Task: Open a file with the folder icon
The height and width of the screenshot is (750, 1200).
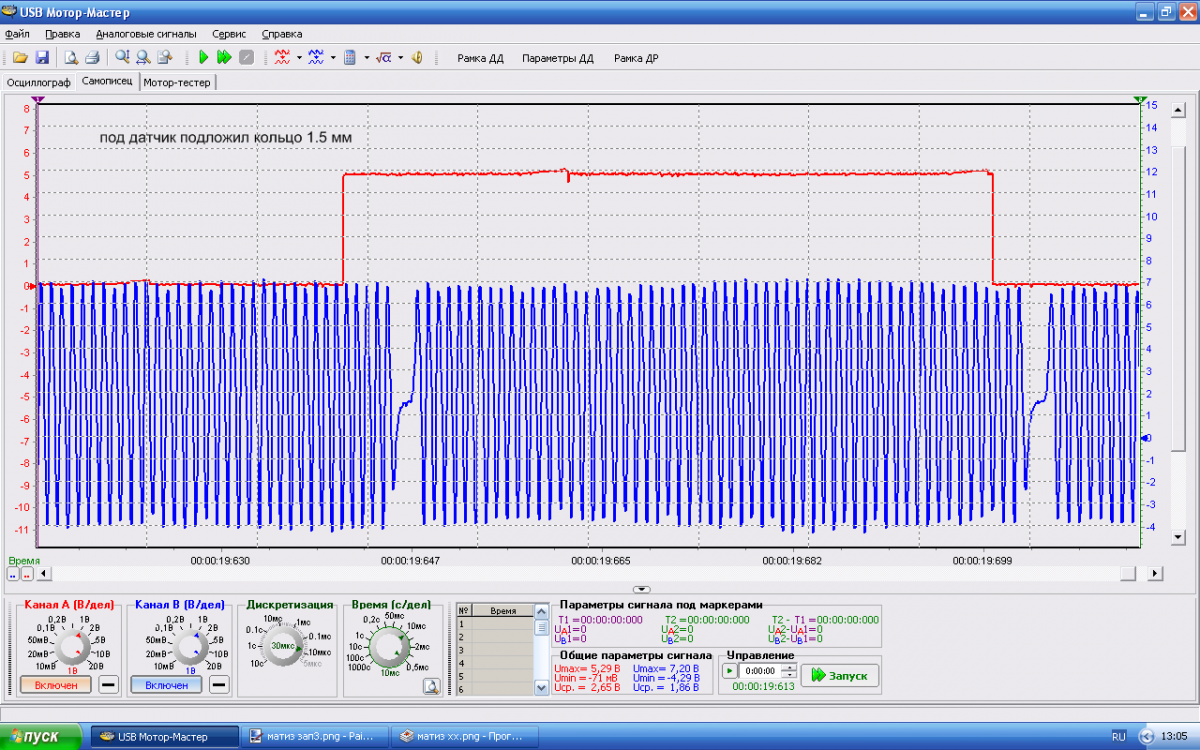Action: 20,58
